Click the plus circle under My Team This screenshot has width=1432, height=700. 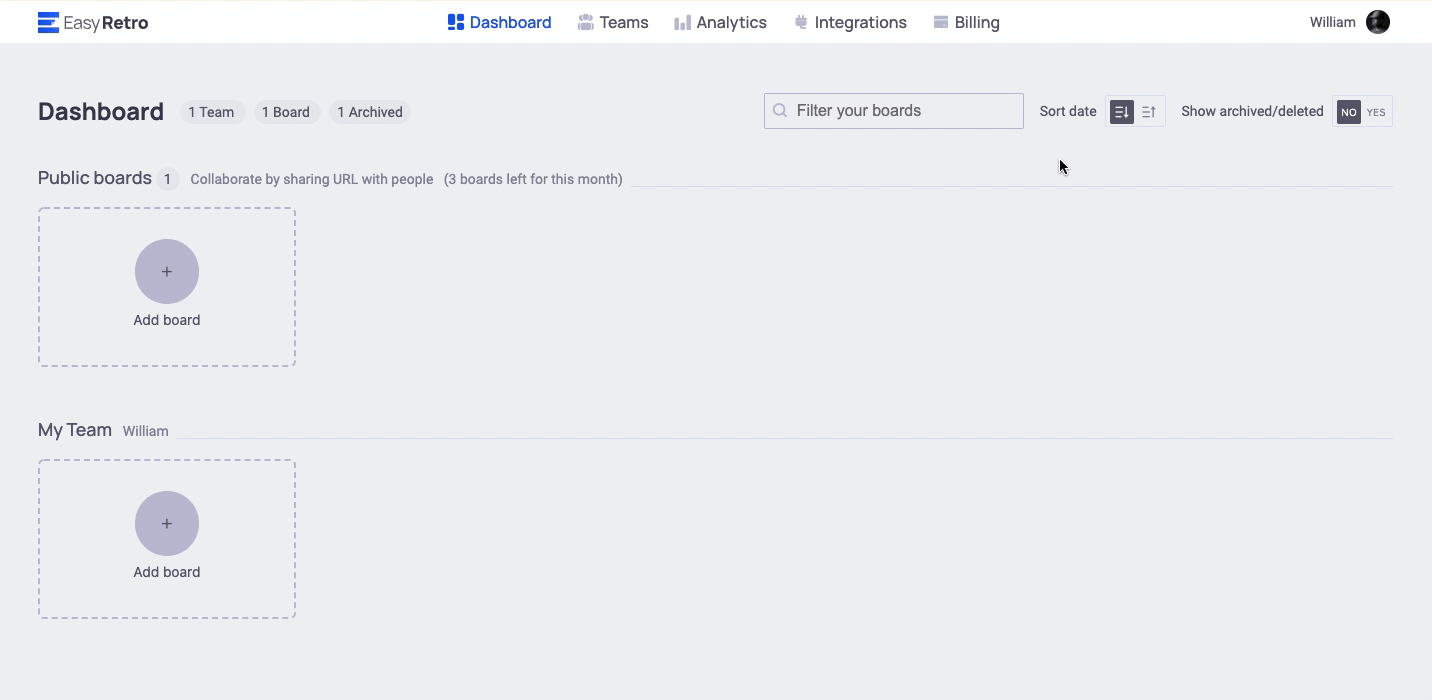167,523
